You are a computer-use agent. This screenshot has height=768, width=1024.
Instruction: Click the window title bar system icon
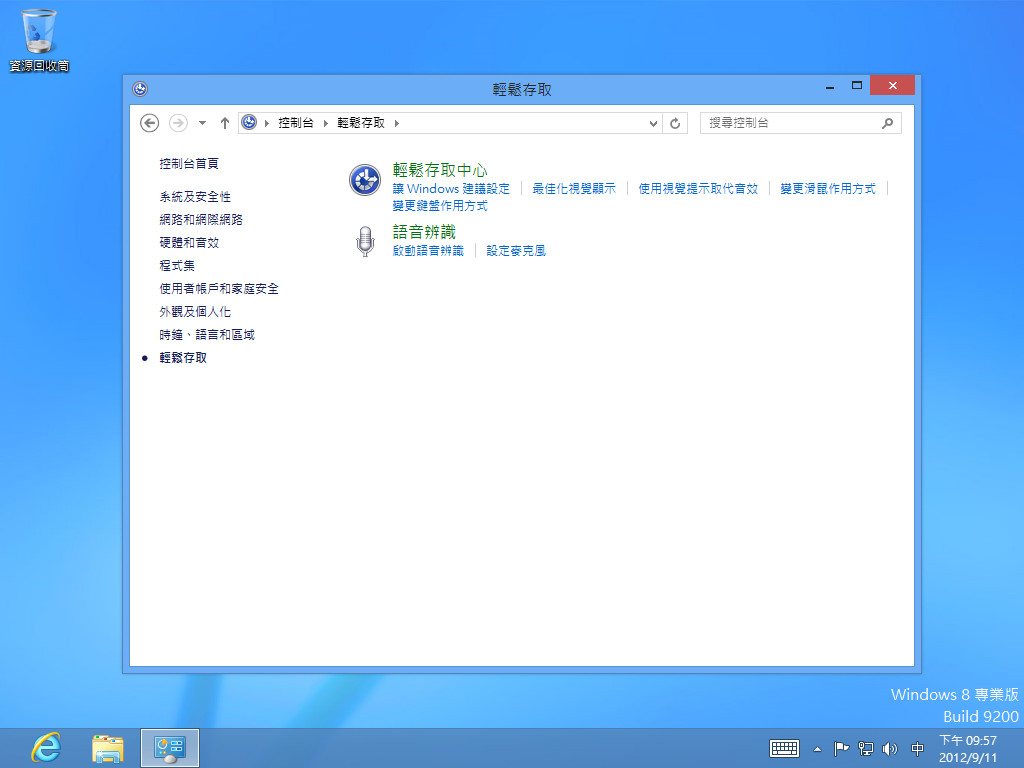(140, 89)
